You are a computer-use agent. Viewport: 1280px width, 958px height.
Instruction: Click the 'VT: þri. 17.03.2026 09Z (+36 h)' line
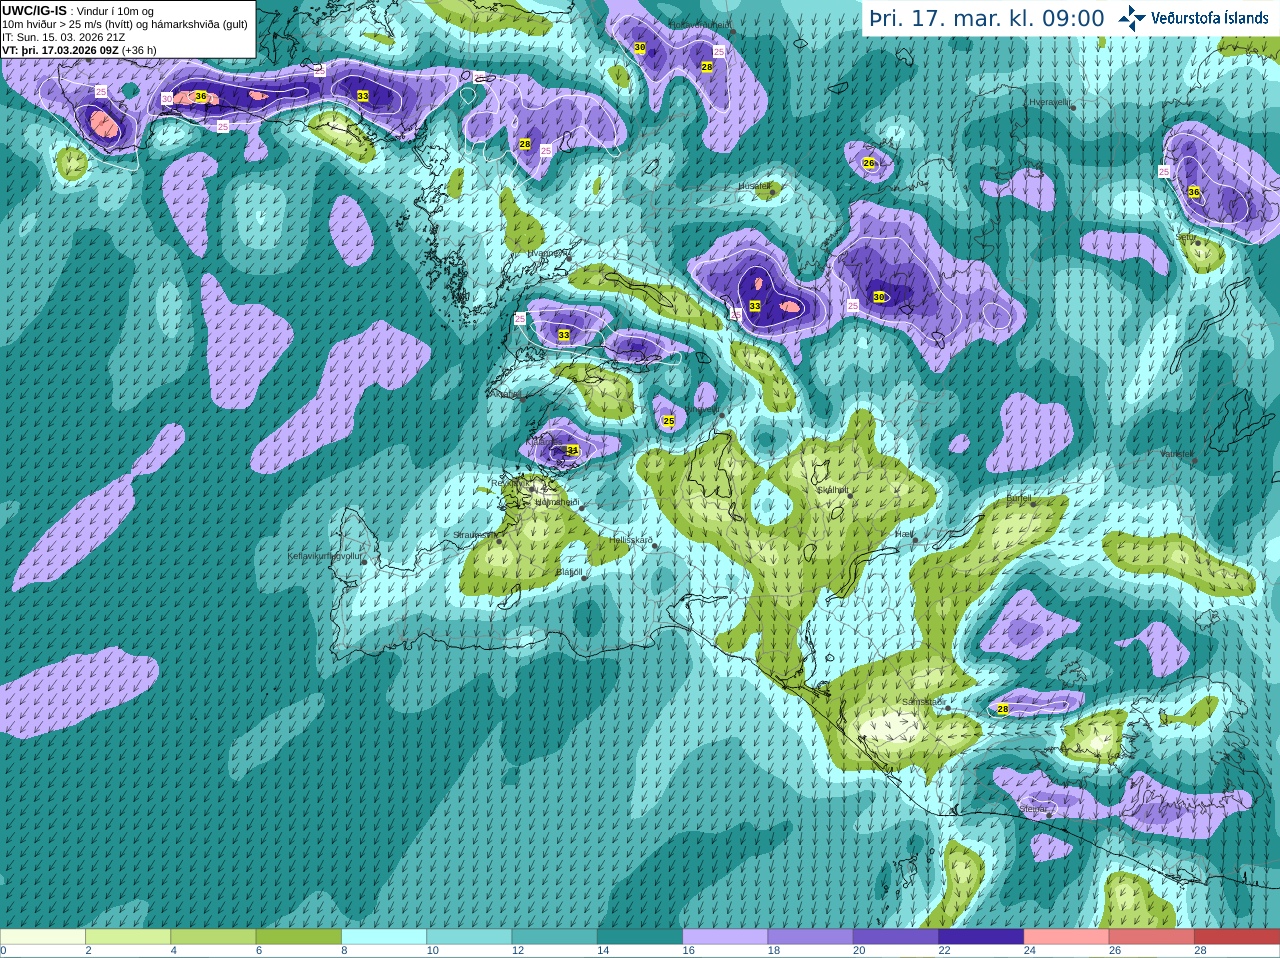click(x=80, y=50)
